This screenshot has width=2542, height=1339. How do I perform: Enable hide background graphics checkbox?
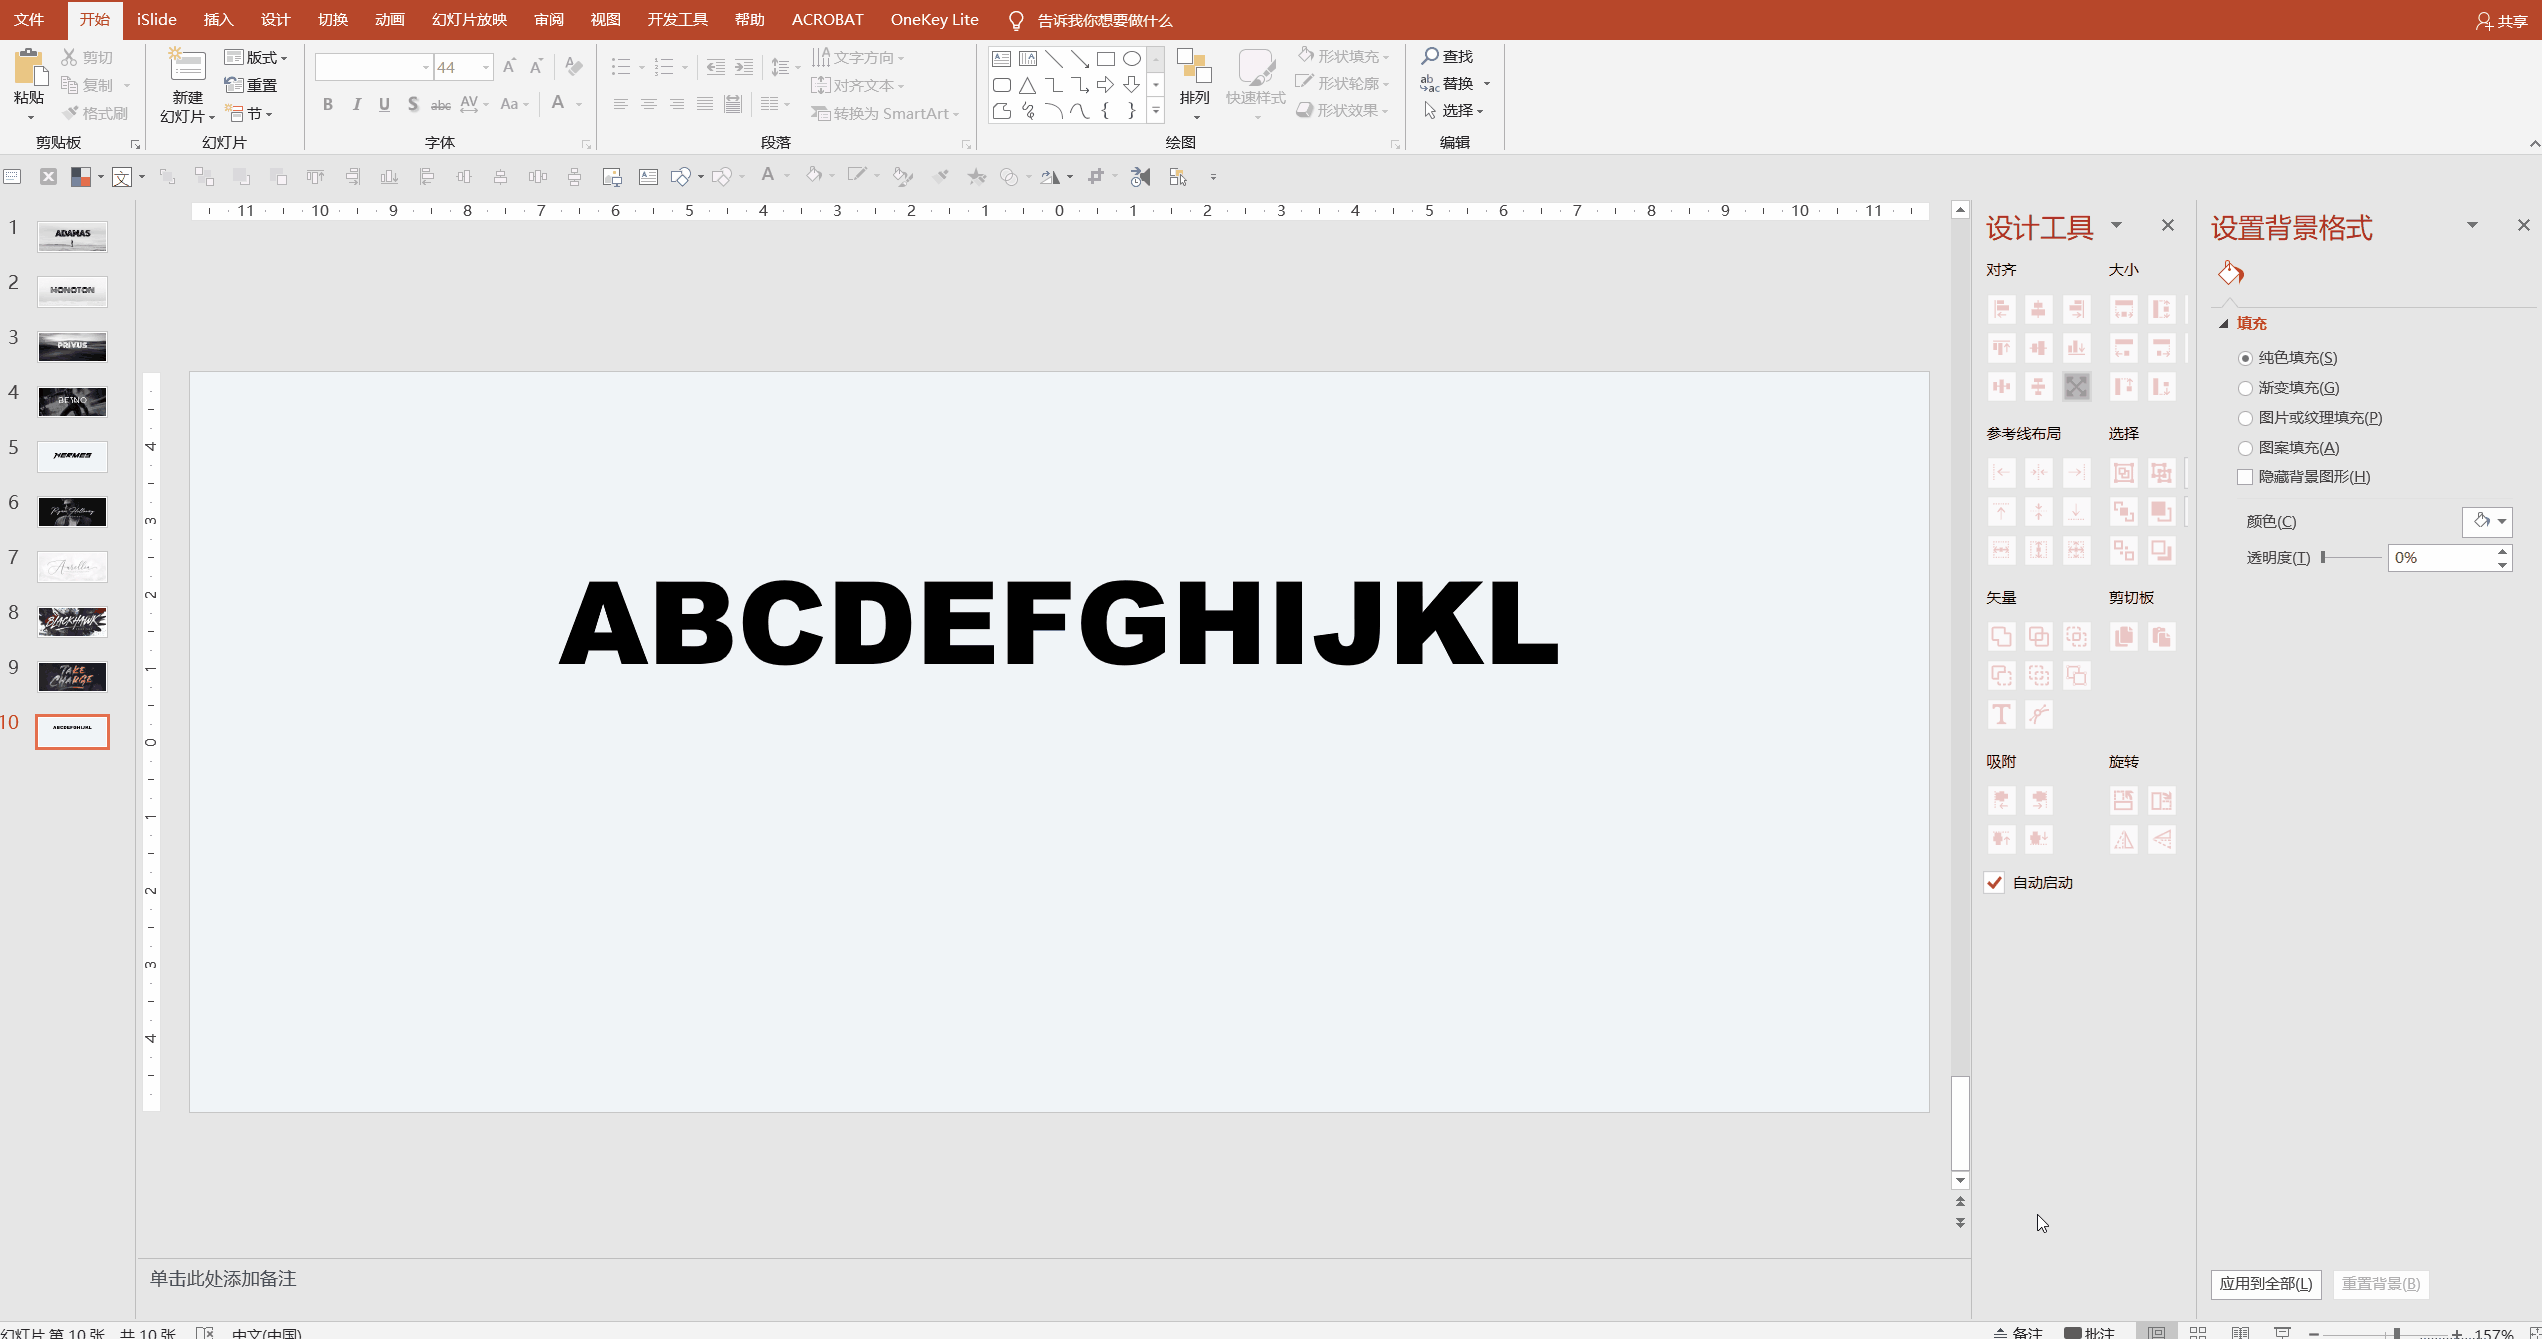click(2245, 477)
